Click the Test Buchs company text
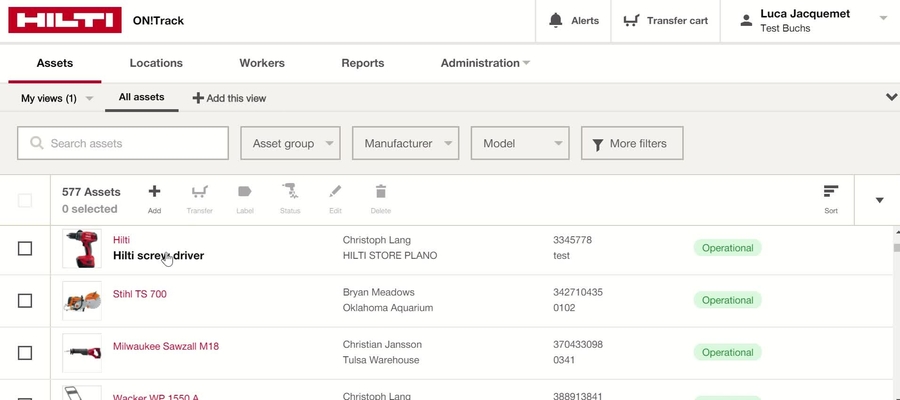900x400 pixels. pos(785,28)
